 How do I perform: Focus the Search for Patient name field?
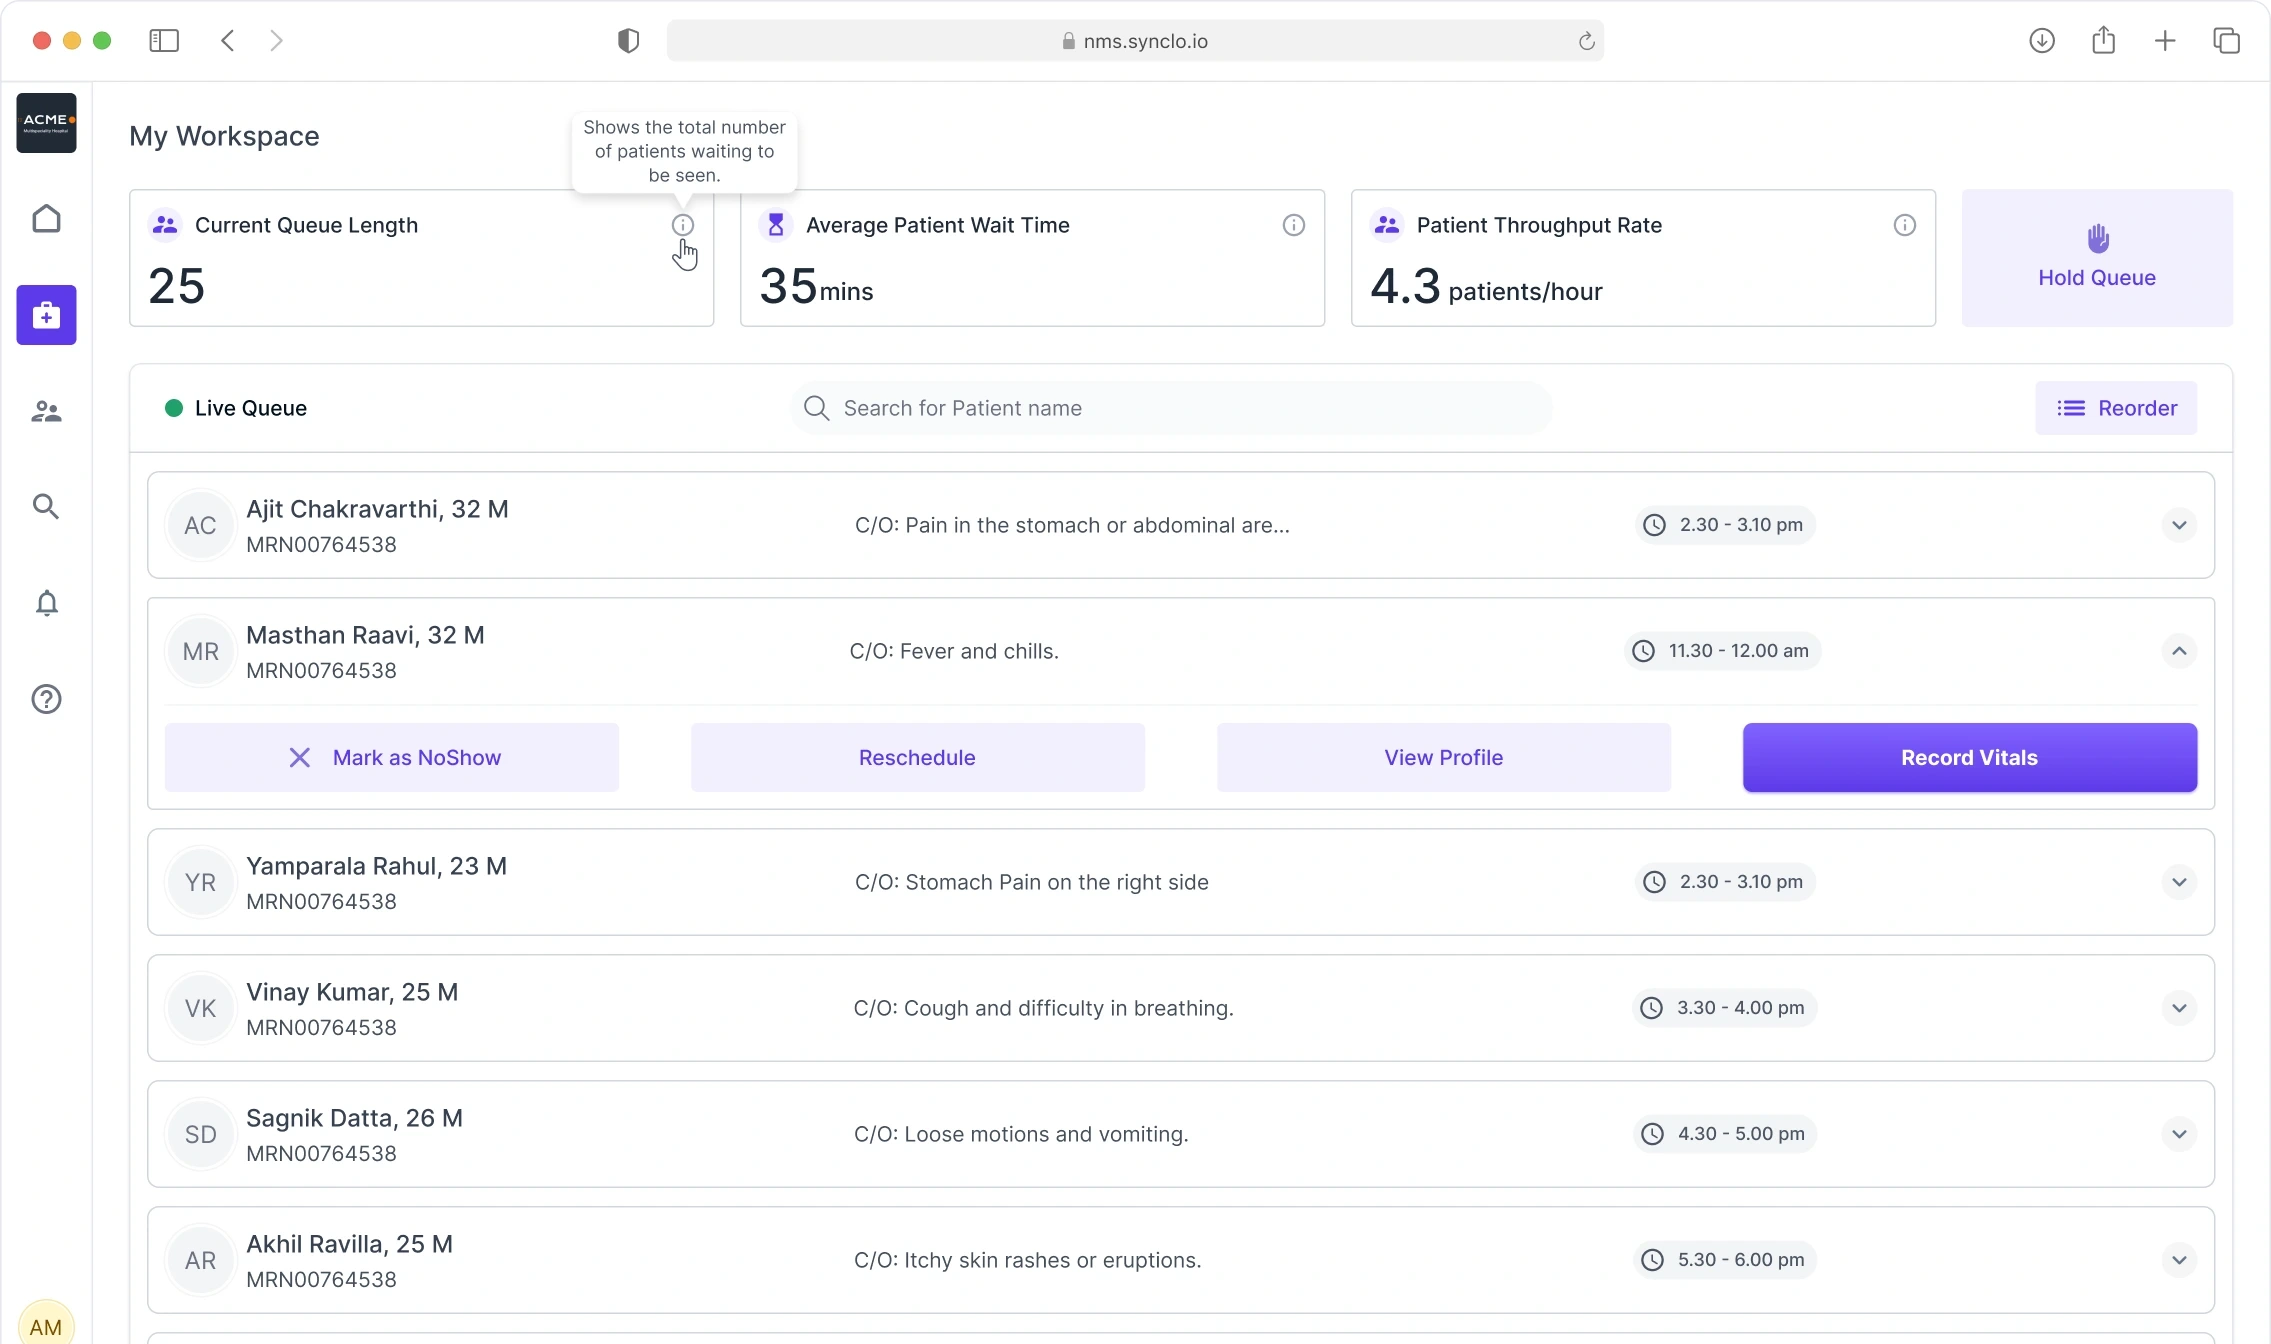point(1171,408)
